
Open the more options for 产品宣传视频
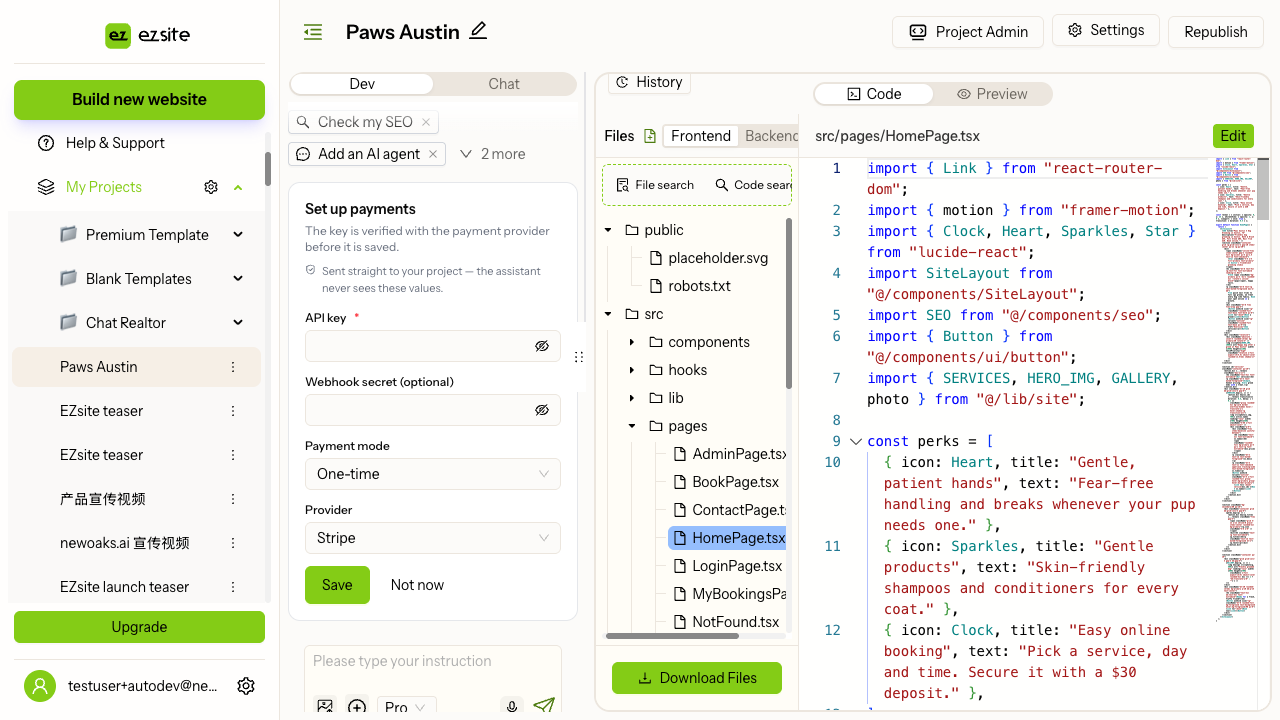click(233, 499)
